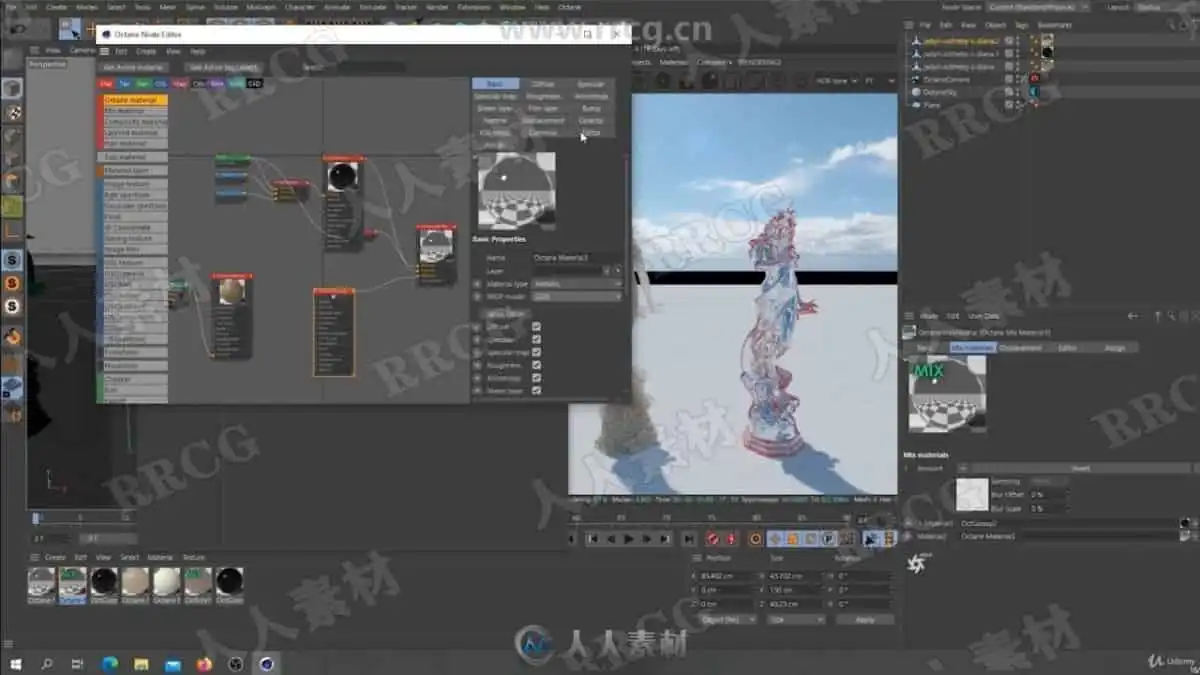Open the Assign tab in Attribute Manager

1114,348
